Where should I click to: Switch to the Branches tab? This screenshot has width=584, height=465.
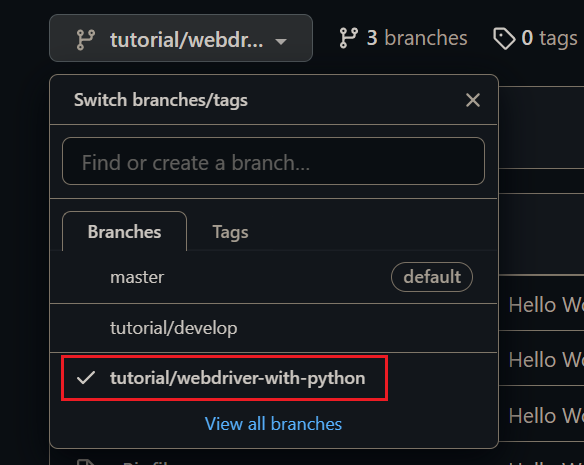point(124,231)
